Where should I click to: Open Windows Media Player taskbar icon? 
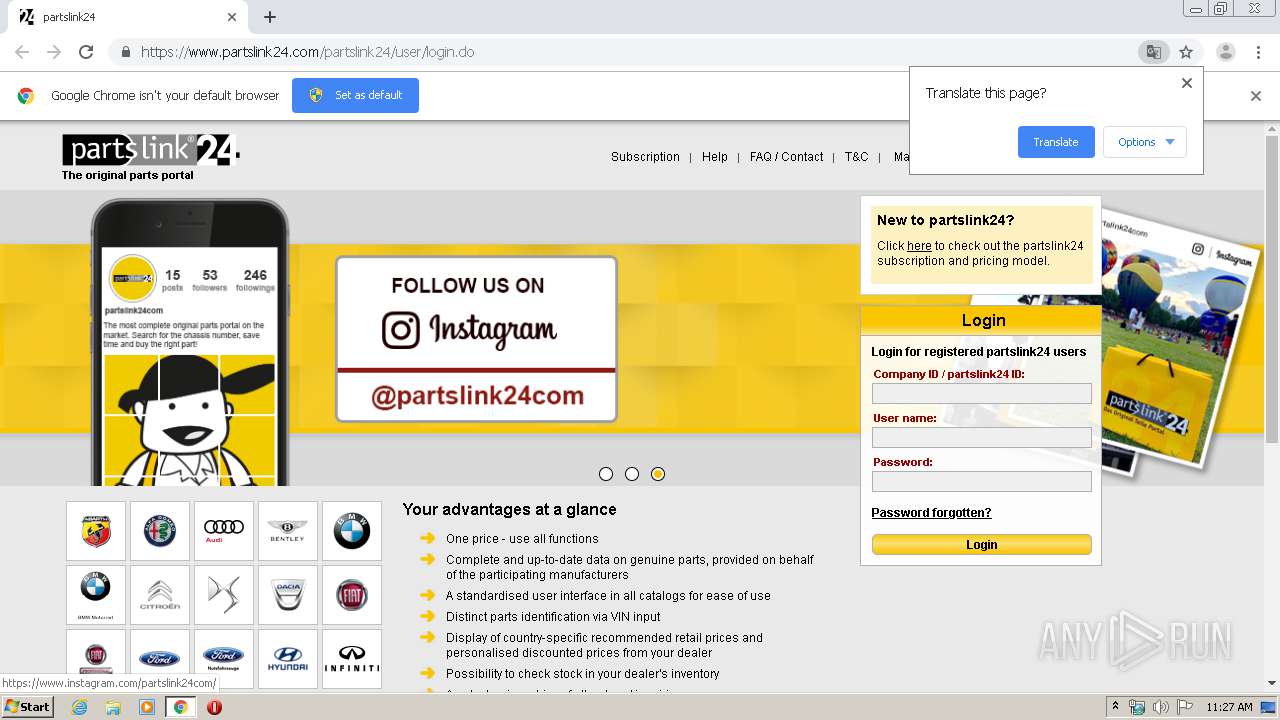tap(147, 707)
